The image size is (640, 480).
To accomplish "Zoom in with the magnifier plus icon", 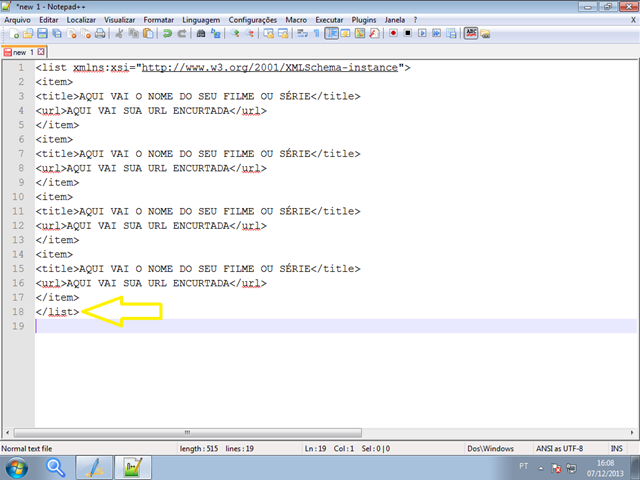I will pyautogui.click(x=234, y=33).
